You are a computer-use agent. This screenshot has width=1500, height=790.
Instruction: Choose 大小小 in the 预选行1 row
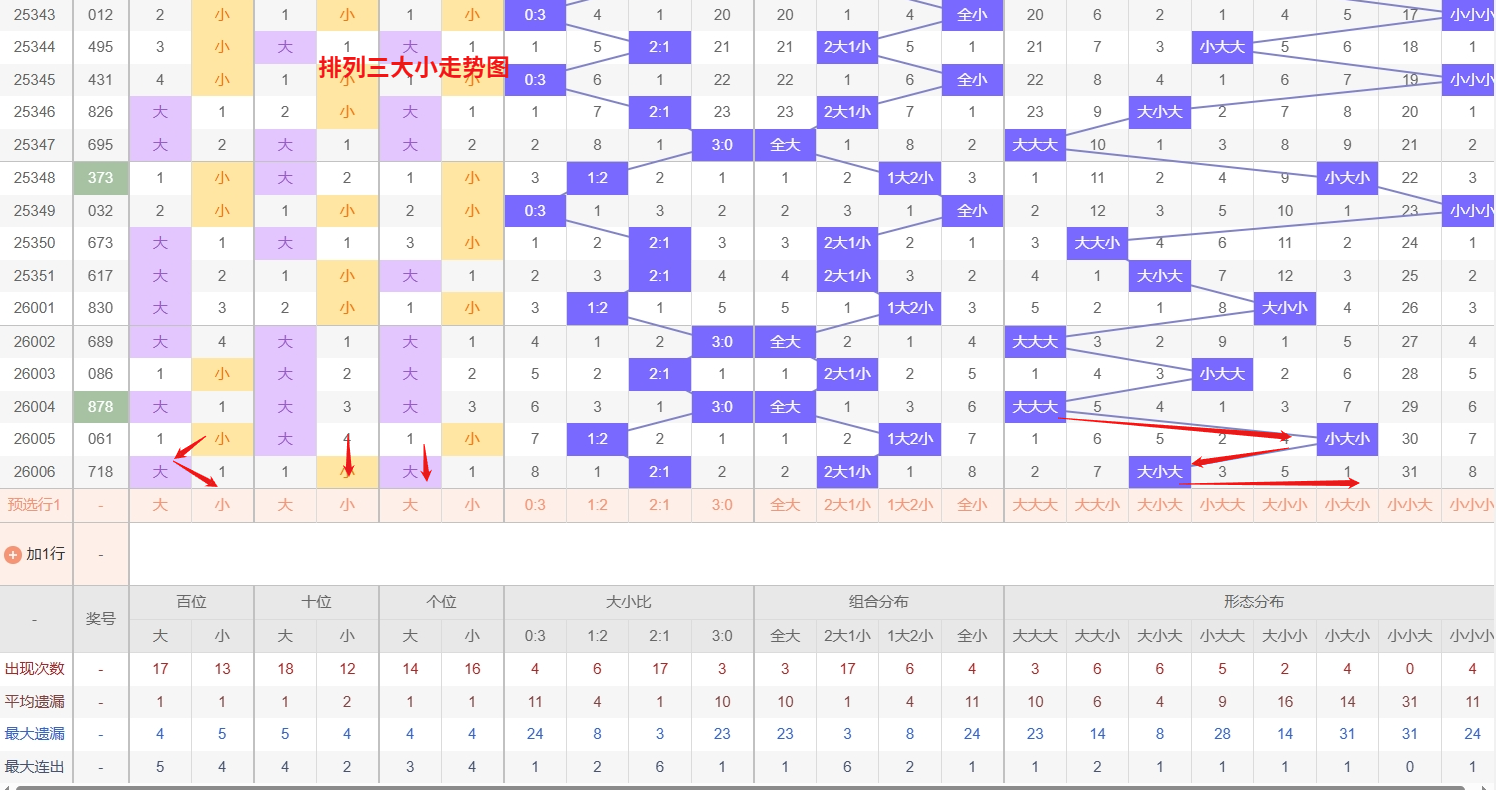pyautogui.click(x=1285, y=505)
